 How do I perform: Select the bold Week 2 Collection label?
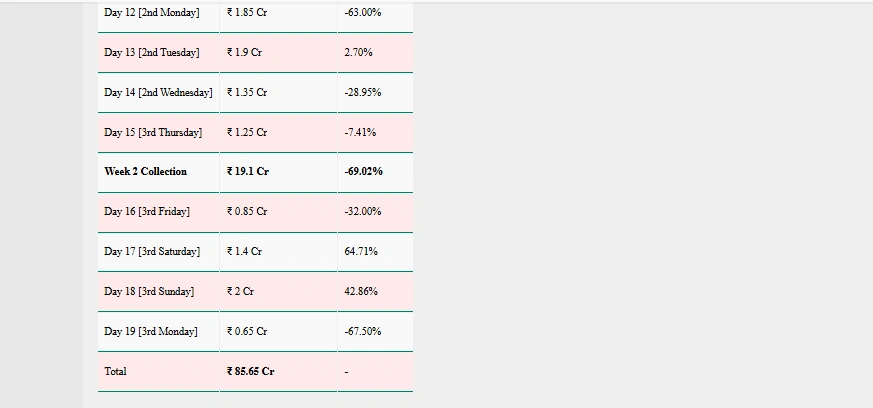146,171
